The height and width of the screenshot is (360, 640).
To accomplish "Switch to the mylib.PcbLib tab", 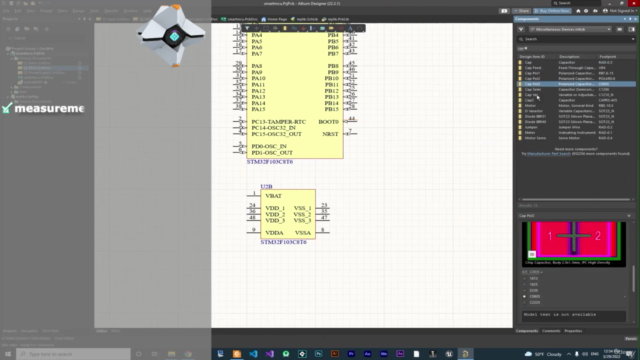I will (x=335, y=19).
